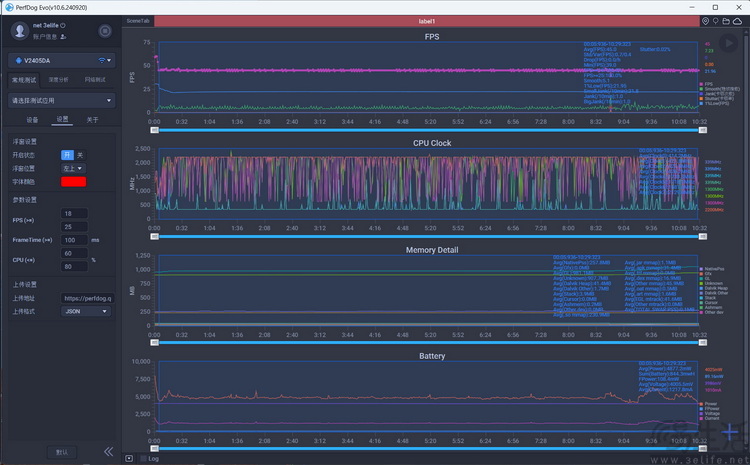750x465 pixels.
Task: Click the record icon beside Log
Action: coord(129,458)
